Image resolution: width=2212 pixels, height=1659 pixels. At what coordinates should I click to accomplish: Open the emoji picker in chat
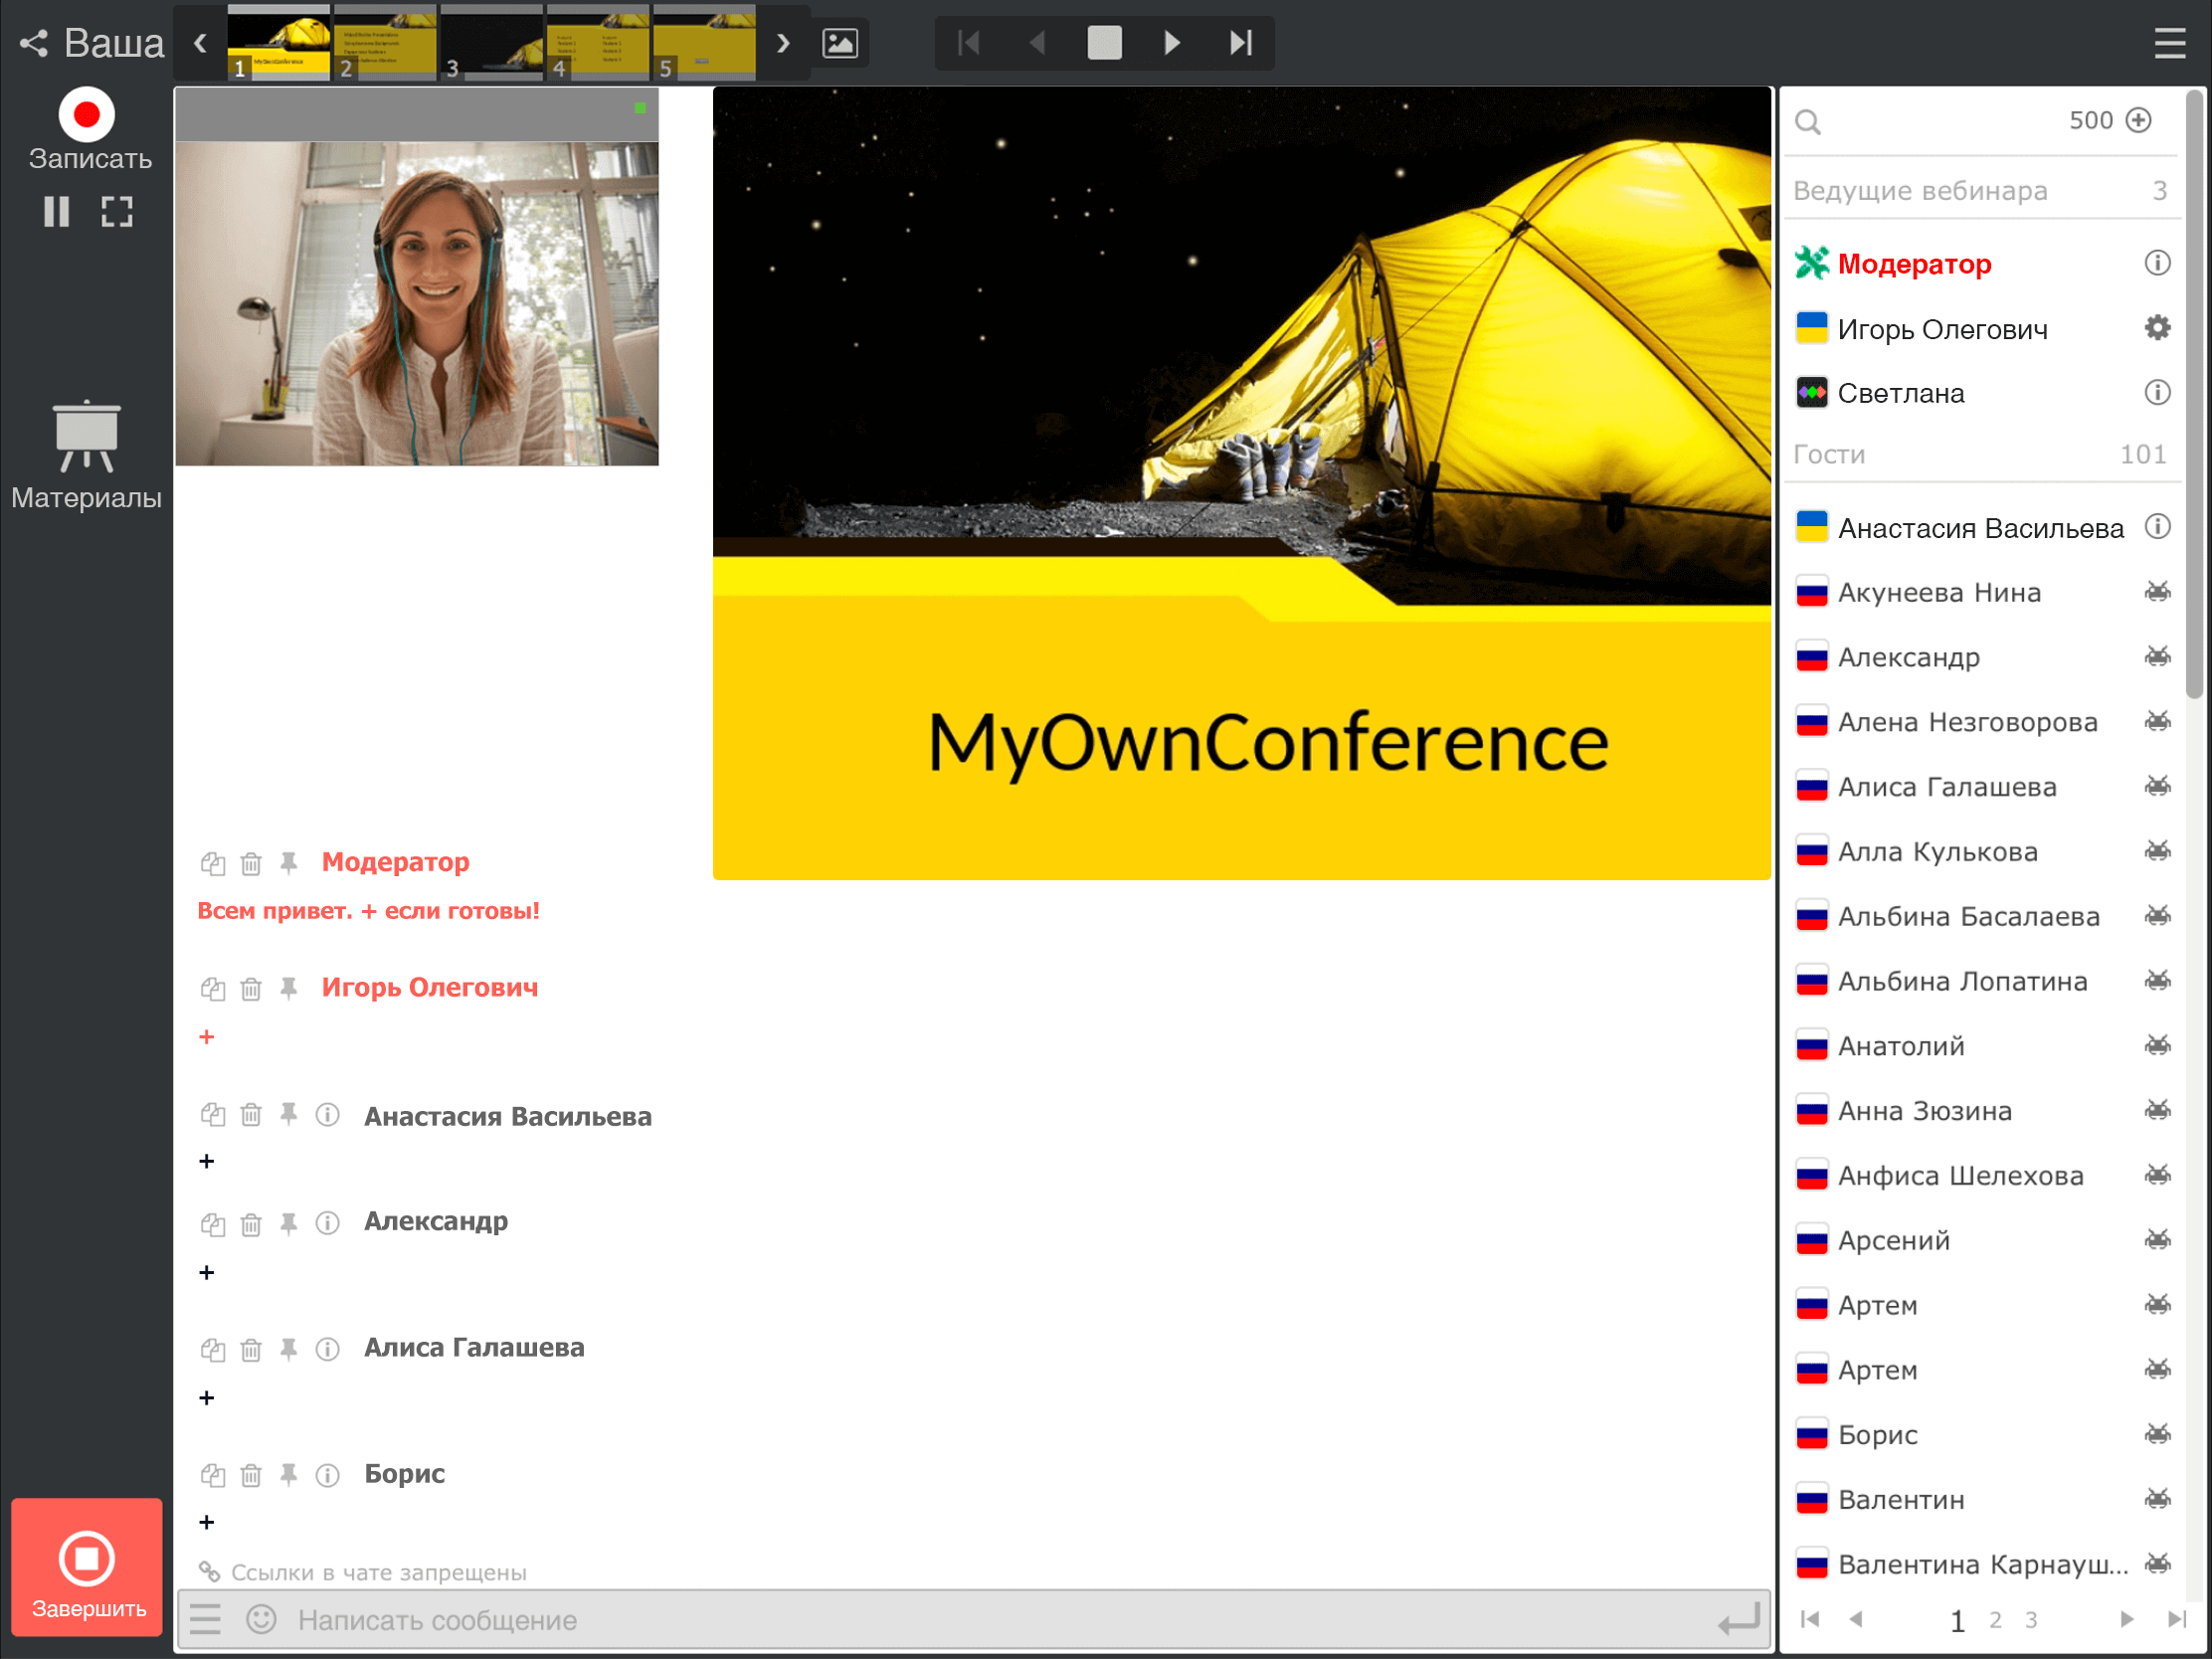point(261,1619)
